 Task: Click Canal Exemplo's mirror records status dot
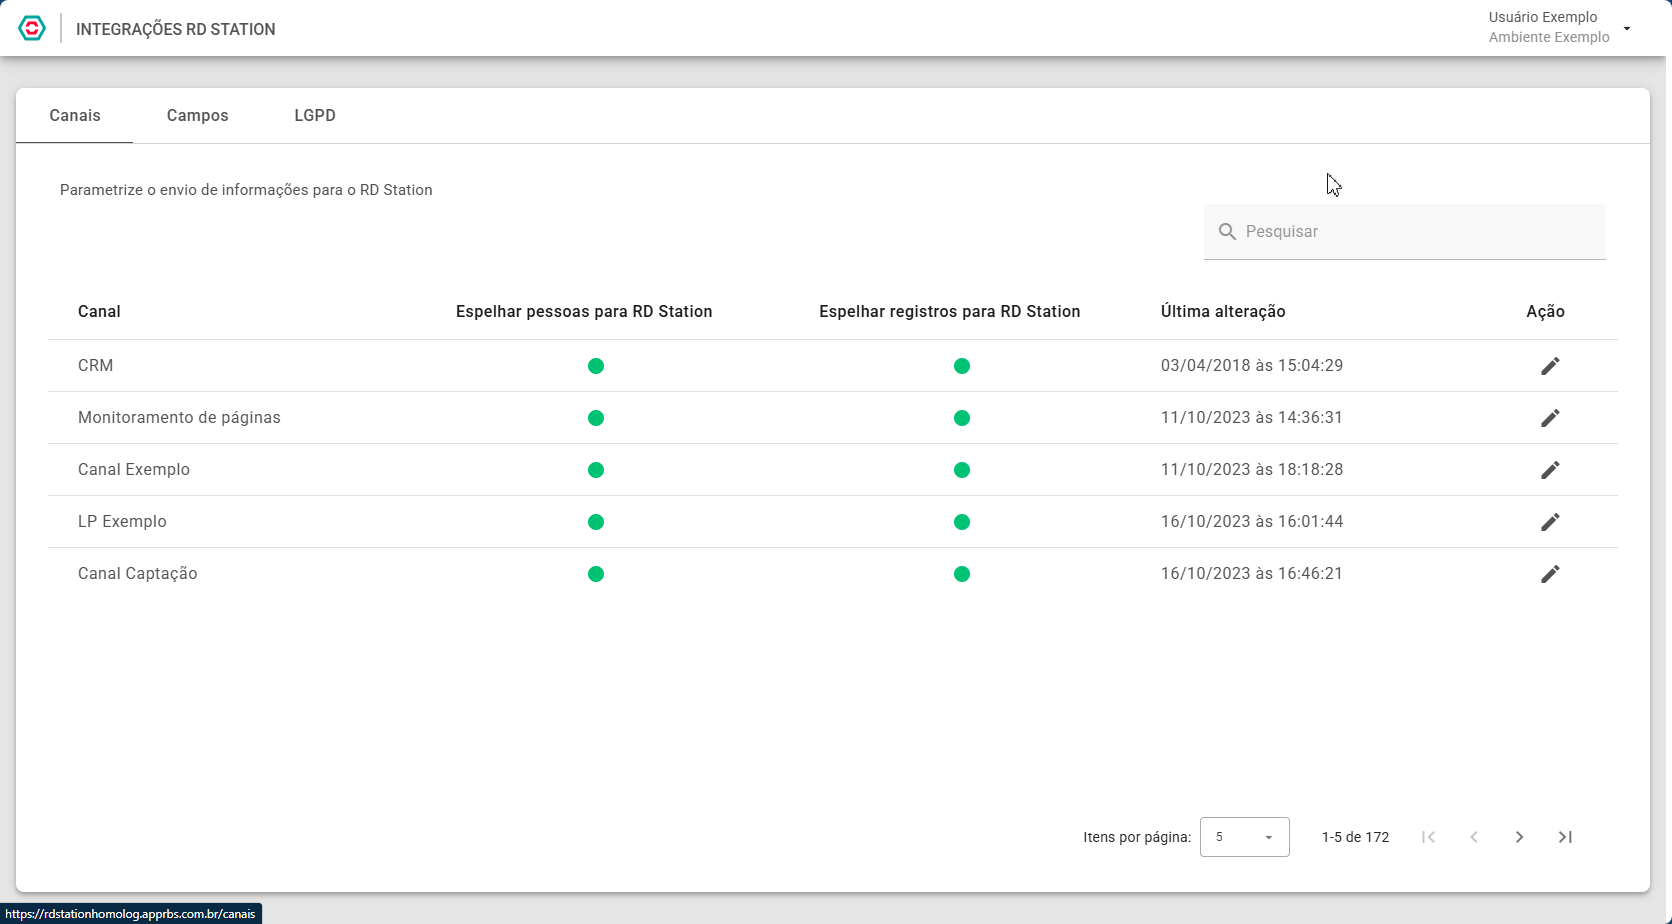coord(962,470)
